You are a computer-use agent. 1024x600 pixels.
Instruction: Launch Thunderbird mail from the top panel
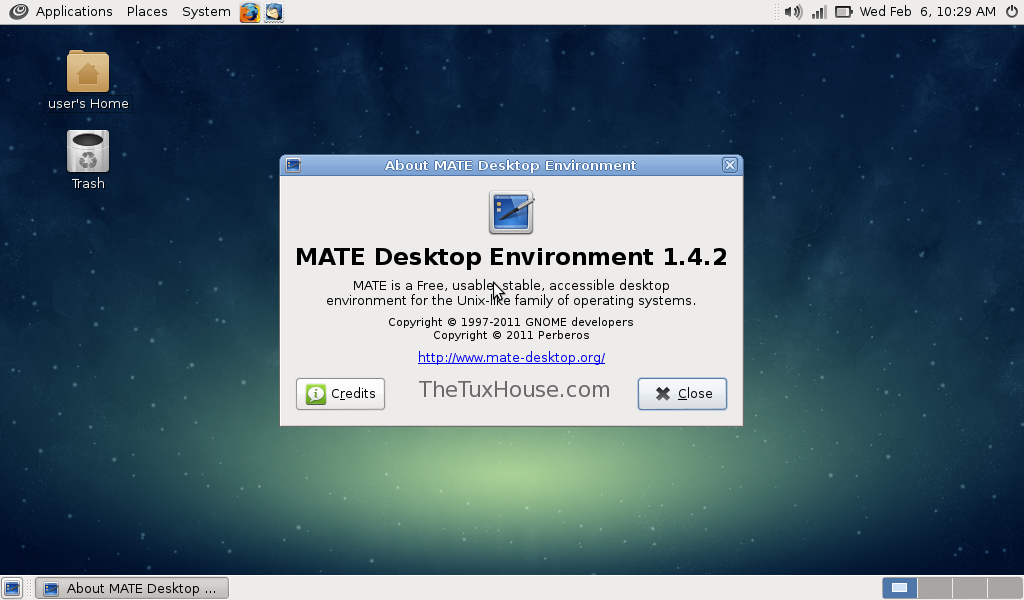pos(273,12)
